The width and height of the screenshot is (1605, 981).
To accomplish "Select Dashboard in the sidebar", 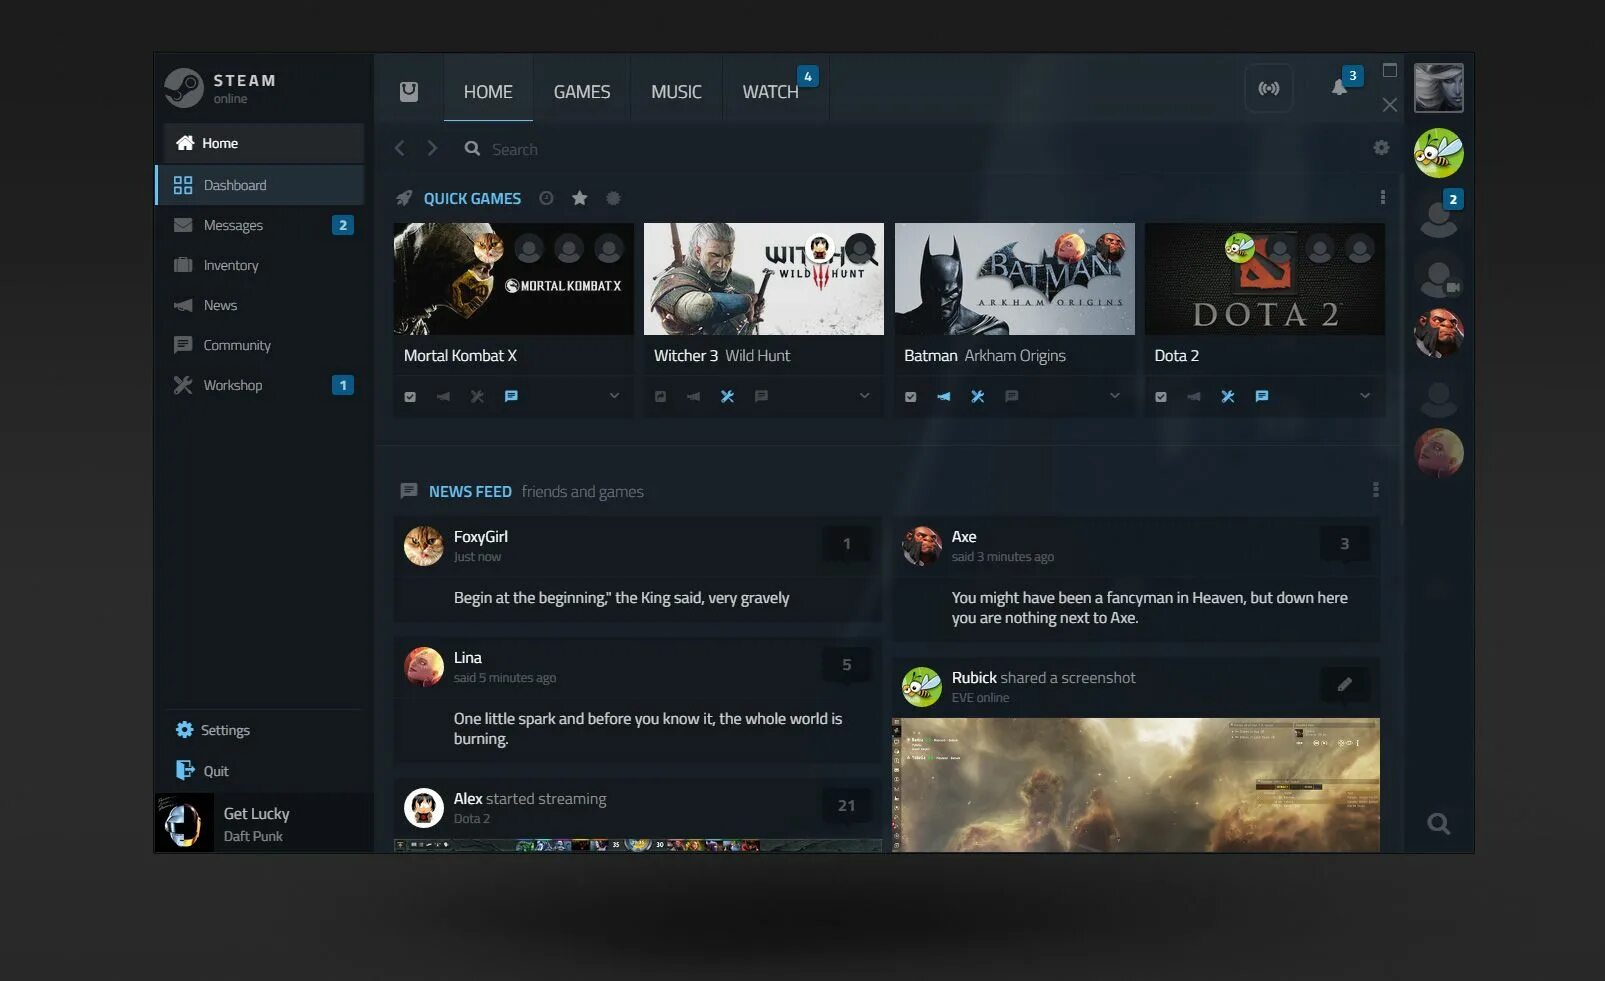I will [x=260, y=185].
